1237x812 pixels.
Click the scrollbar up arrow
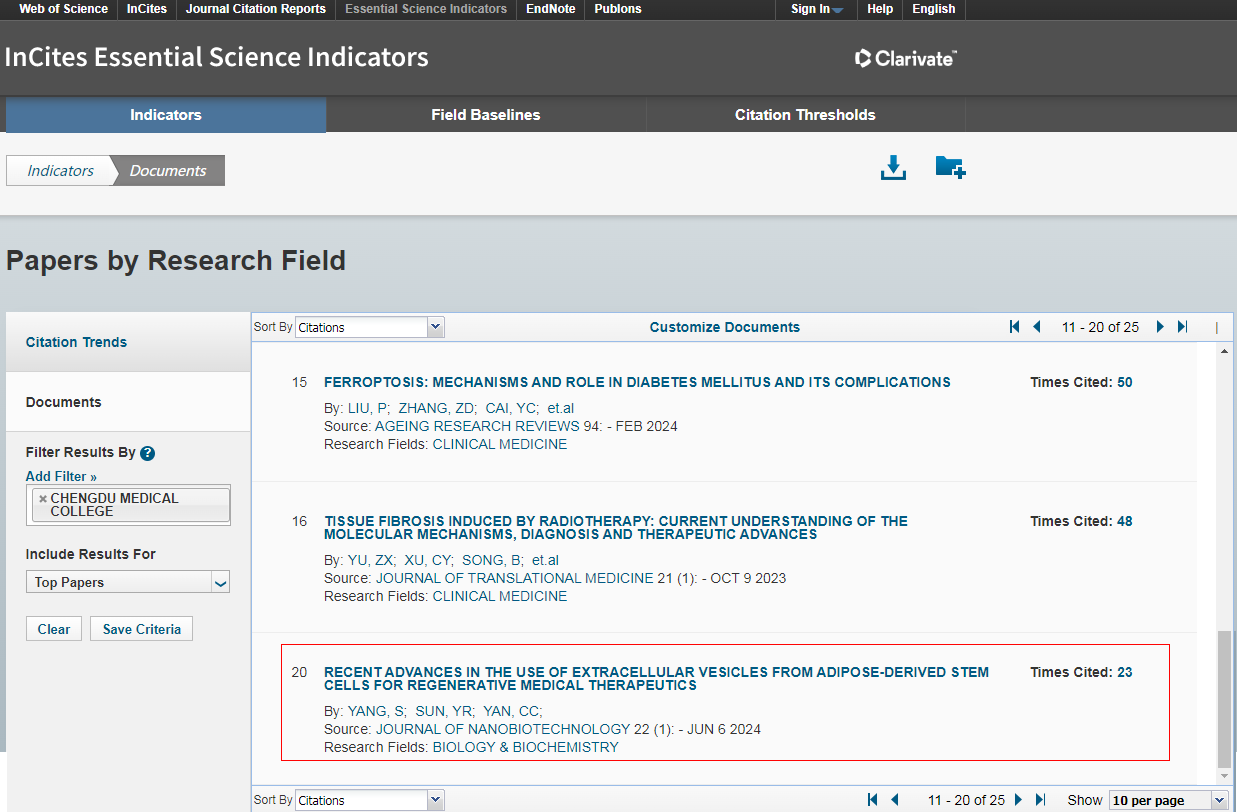(x=1225, y=351)
